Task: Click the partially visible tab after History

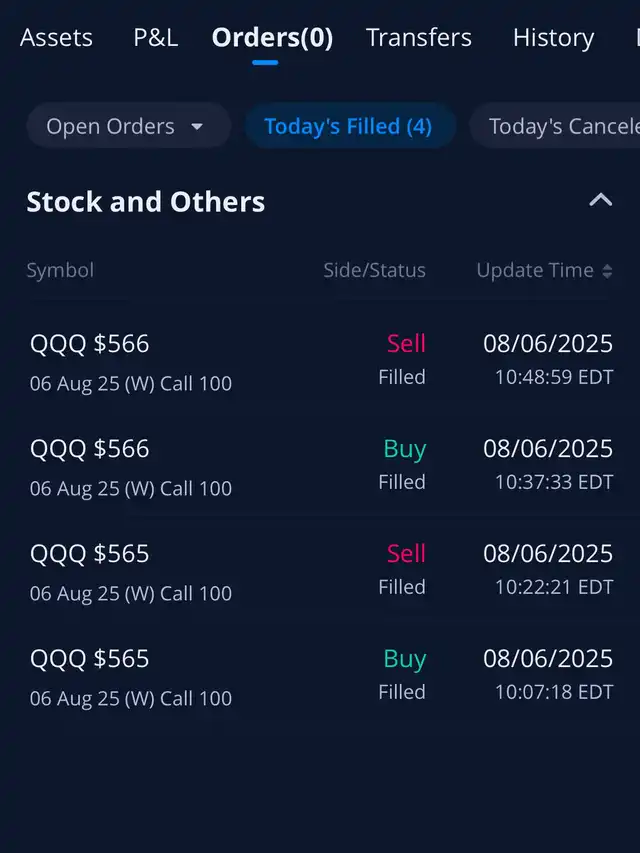Action: click(x=635, y=38)
